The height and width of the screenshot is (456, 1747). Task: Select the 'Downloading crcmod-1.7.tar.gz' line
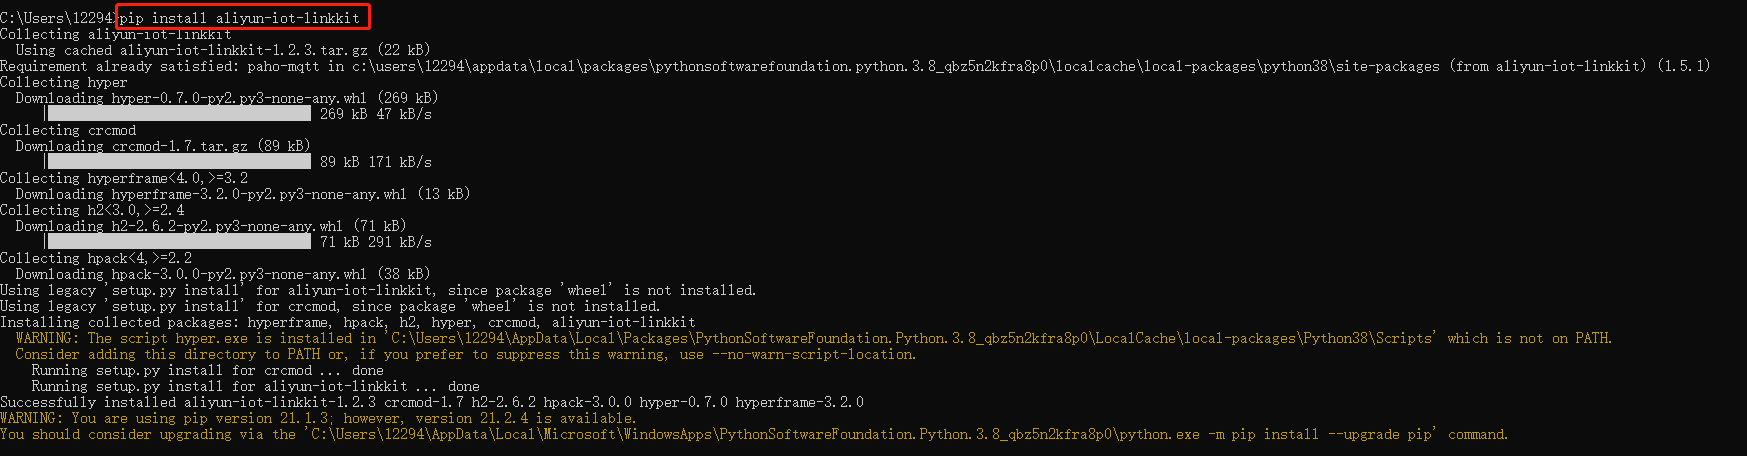(162, 146)
